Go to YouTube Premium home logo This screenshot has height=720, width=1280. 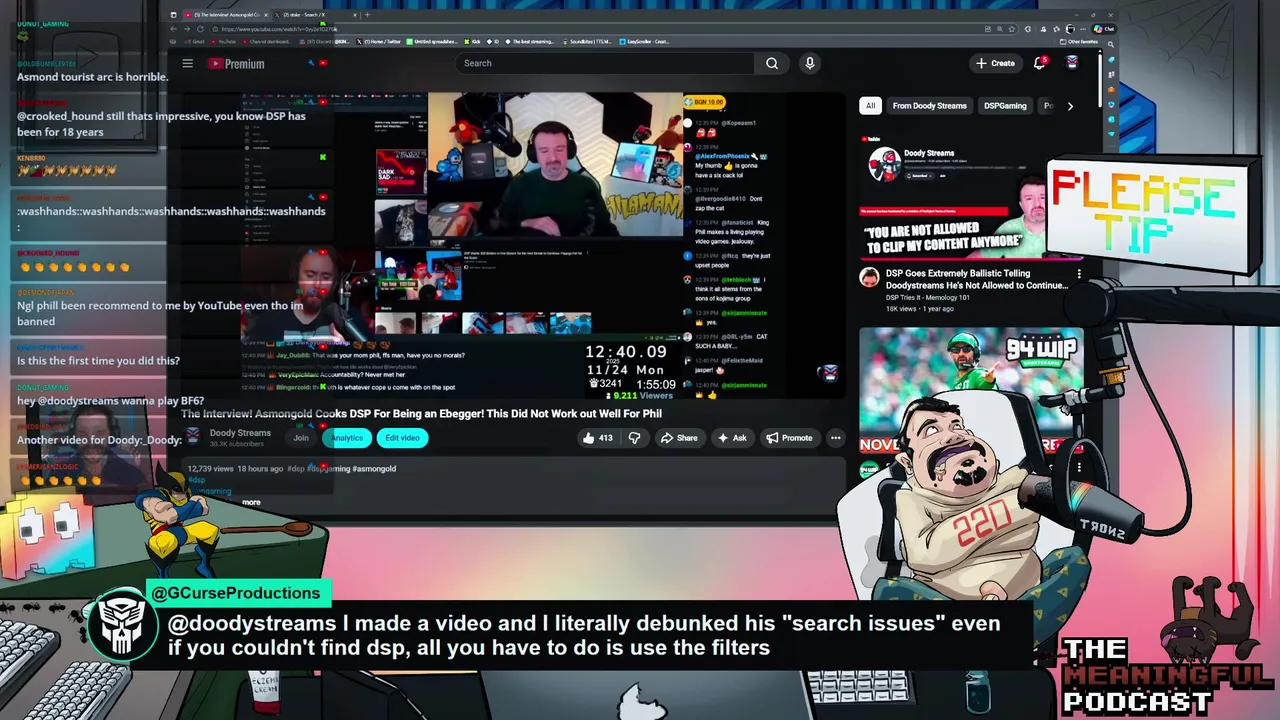(x=236, y=64)
